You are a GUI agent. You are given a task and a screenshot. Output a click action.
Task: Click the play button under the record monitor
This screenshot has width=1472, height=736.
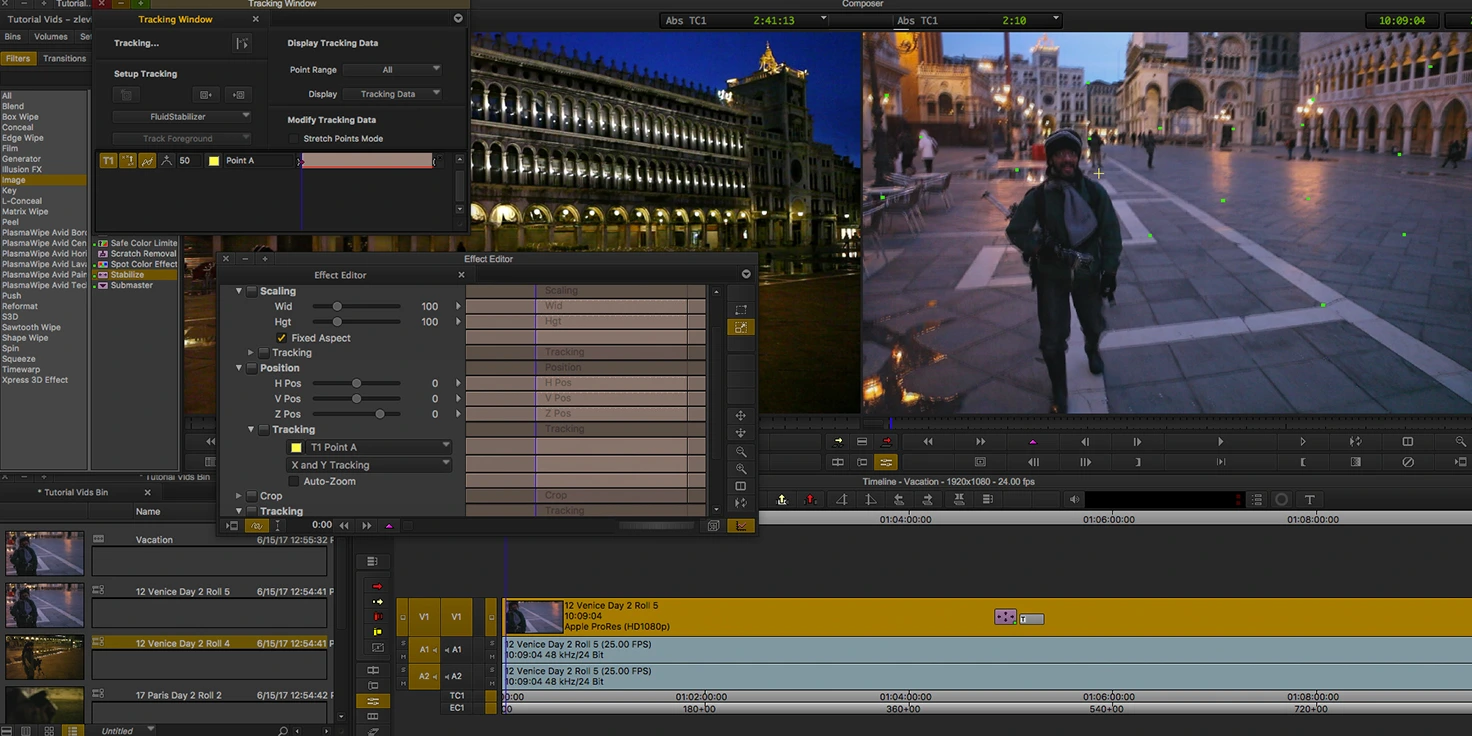[1220, 442]
